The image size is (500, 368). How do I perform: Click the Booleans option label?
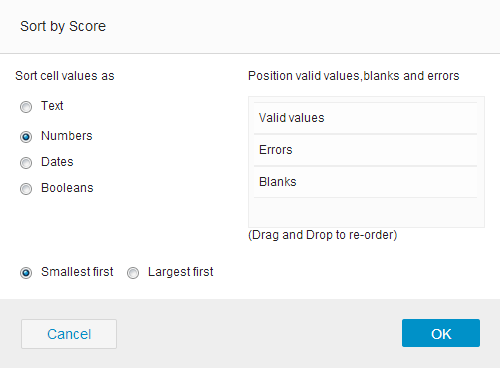pyautogui.click(x=67, y=188)
